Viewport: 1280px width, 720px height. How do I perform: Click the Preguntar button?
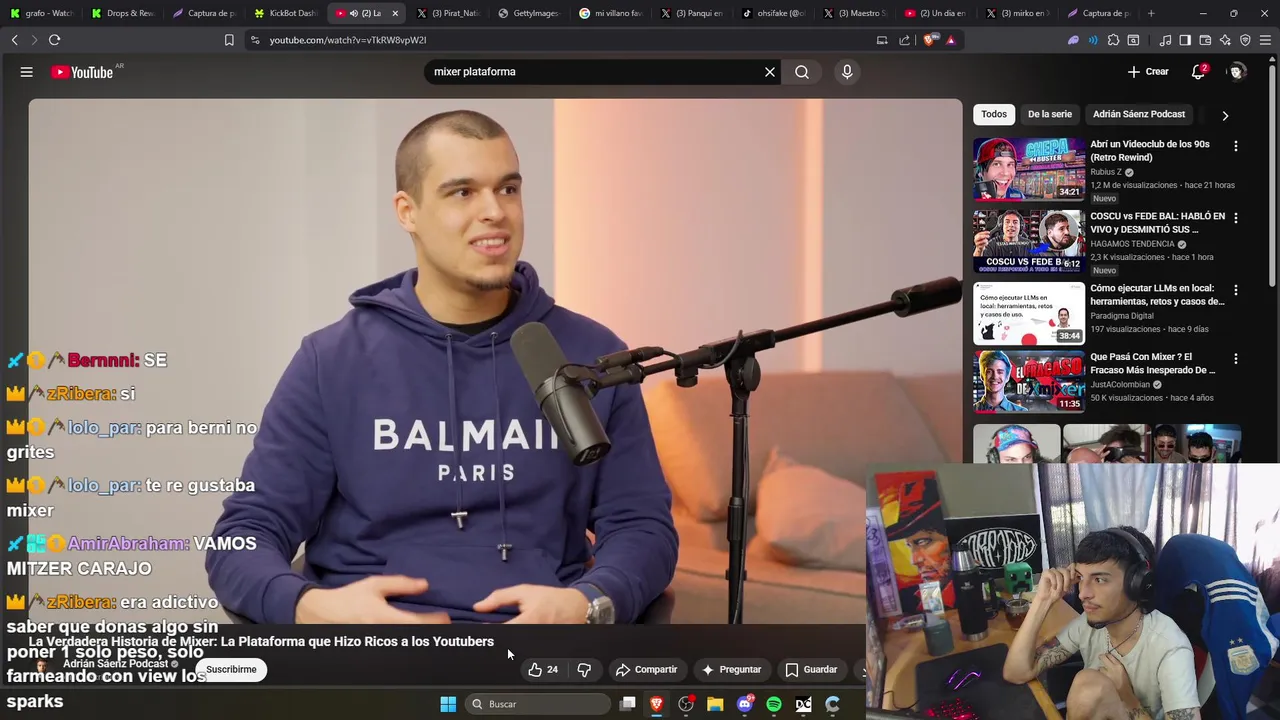pyautogui.click(x=731, y=670)
